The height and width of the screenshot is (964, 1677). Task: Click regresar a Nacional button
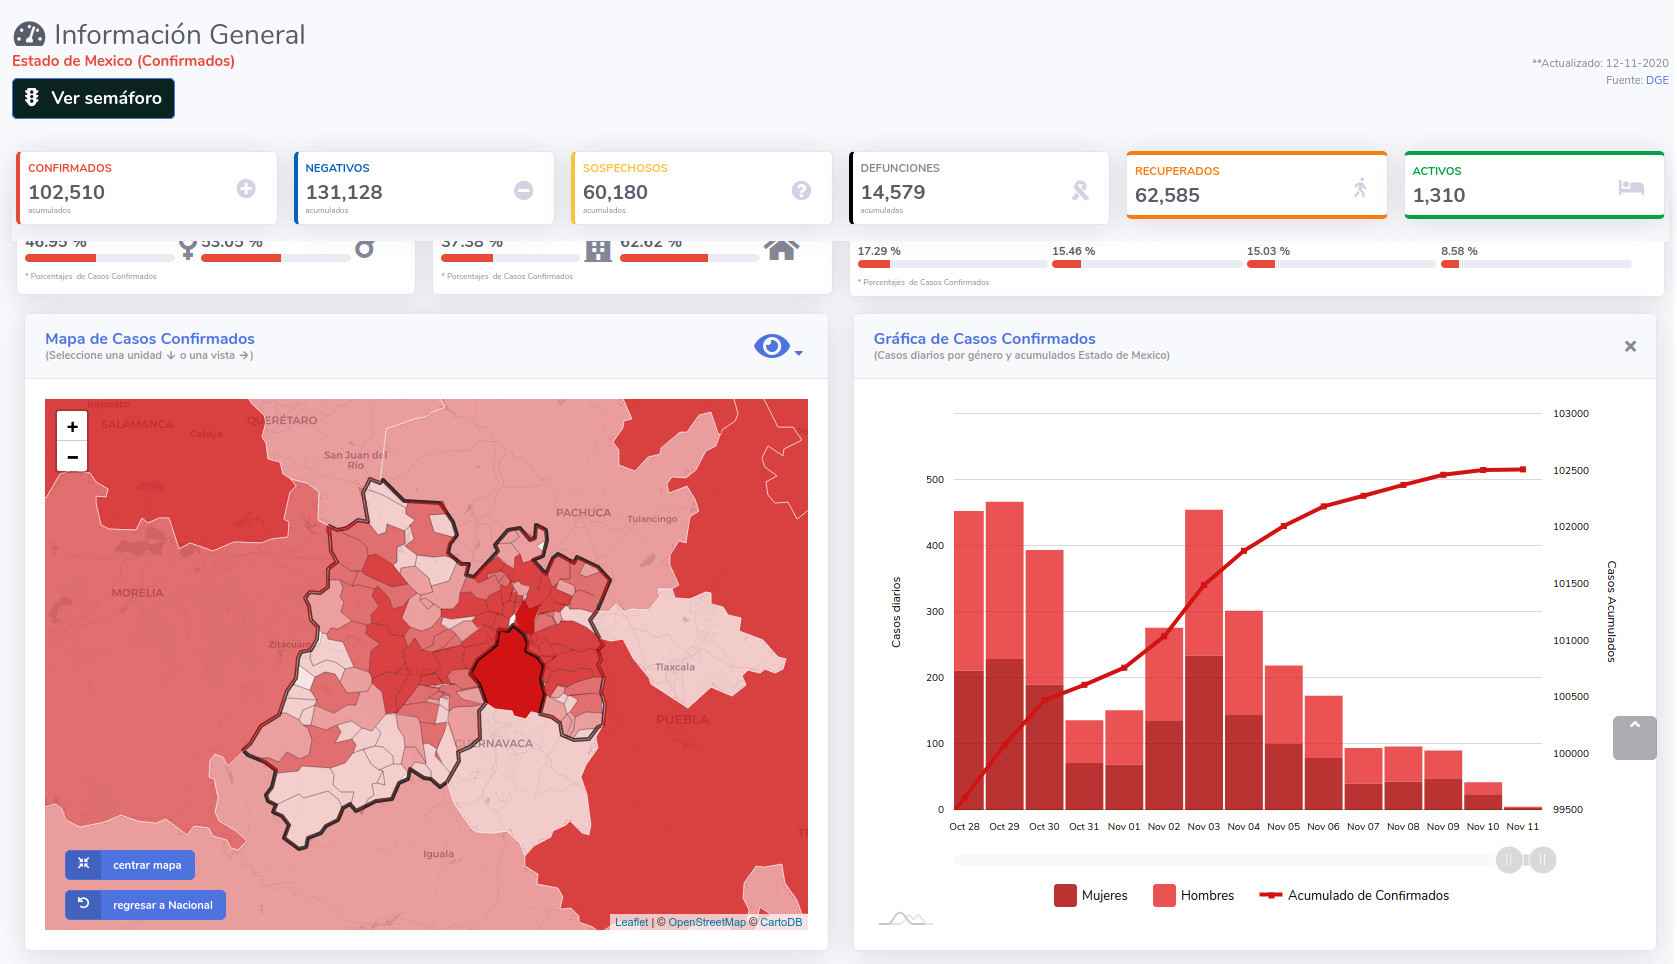click(x=145, y=905)
